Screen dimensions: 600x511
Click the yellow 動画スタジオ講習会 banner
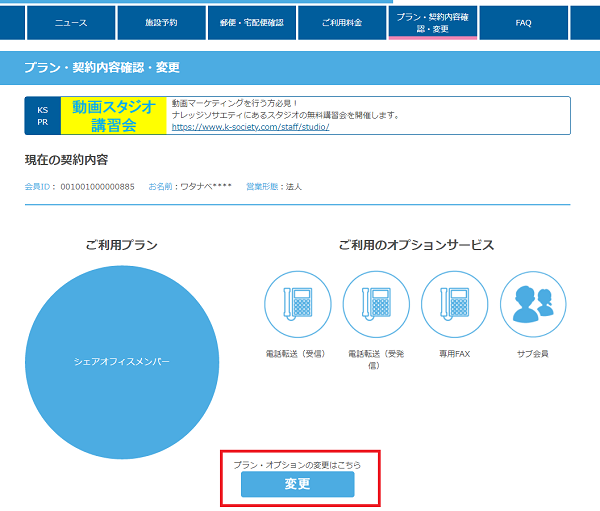[113, 116]
